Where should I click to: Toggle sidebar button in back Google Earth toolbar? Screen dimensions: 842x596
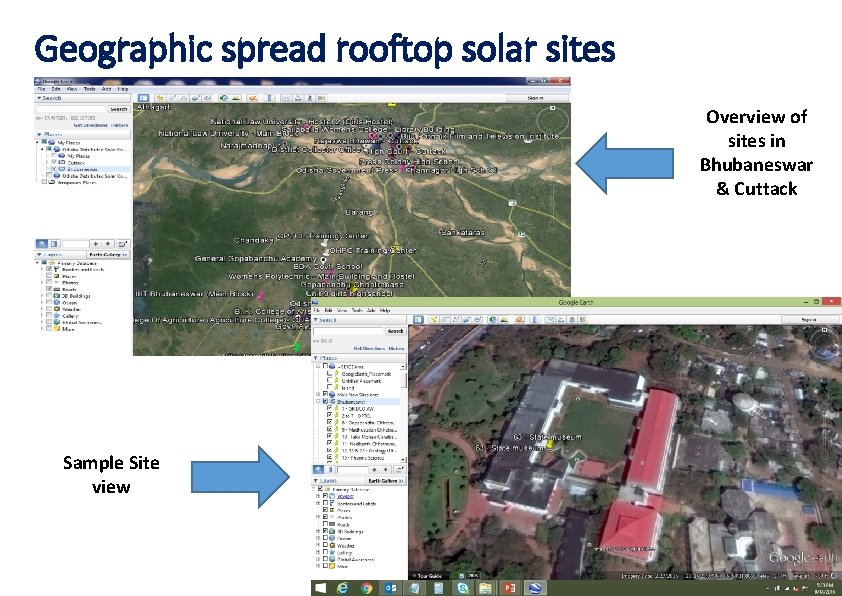[x=143, y=98]
